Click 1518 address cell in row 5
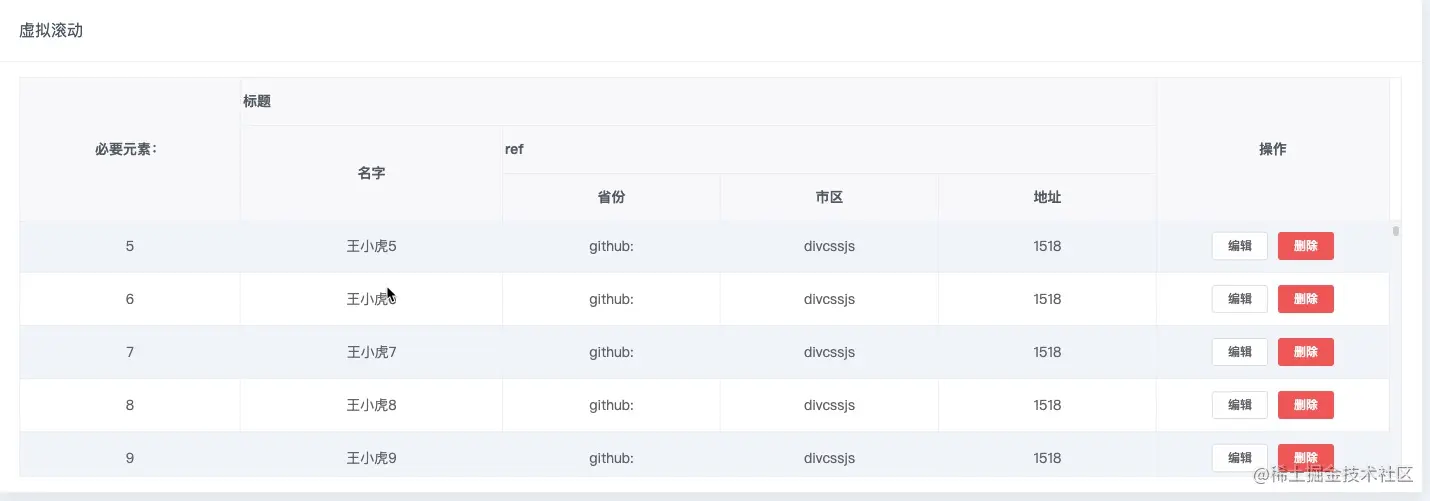This screenshot has height=501, width=1430. 1048,246
